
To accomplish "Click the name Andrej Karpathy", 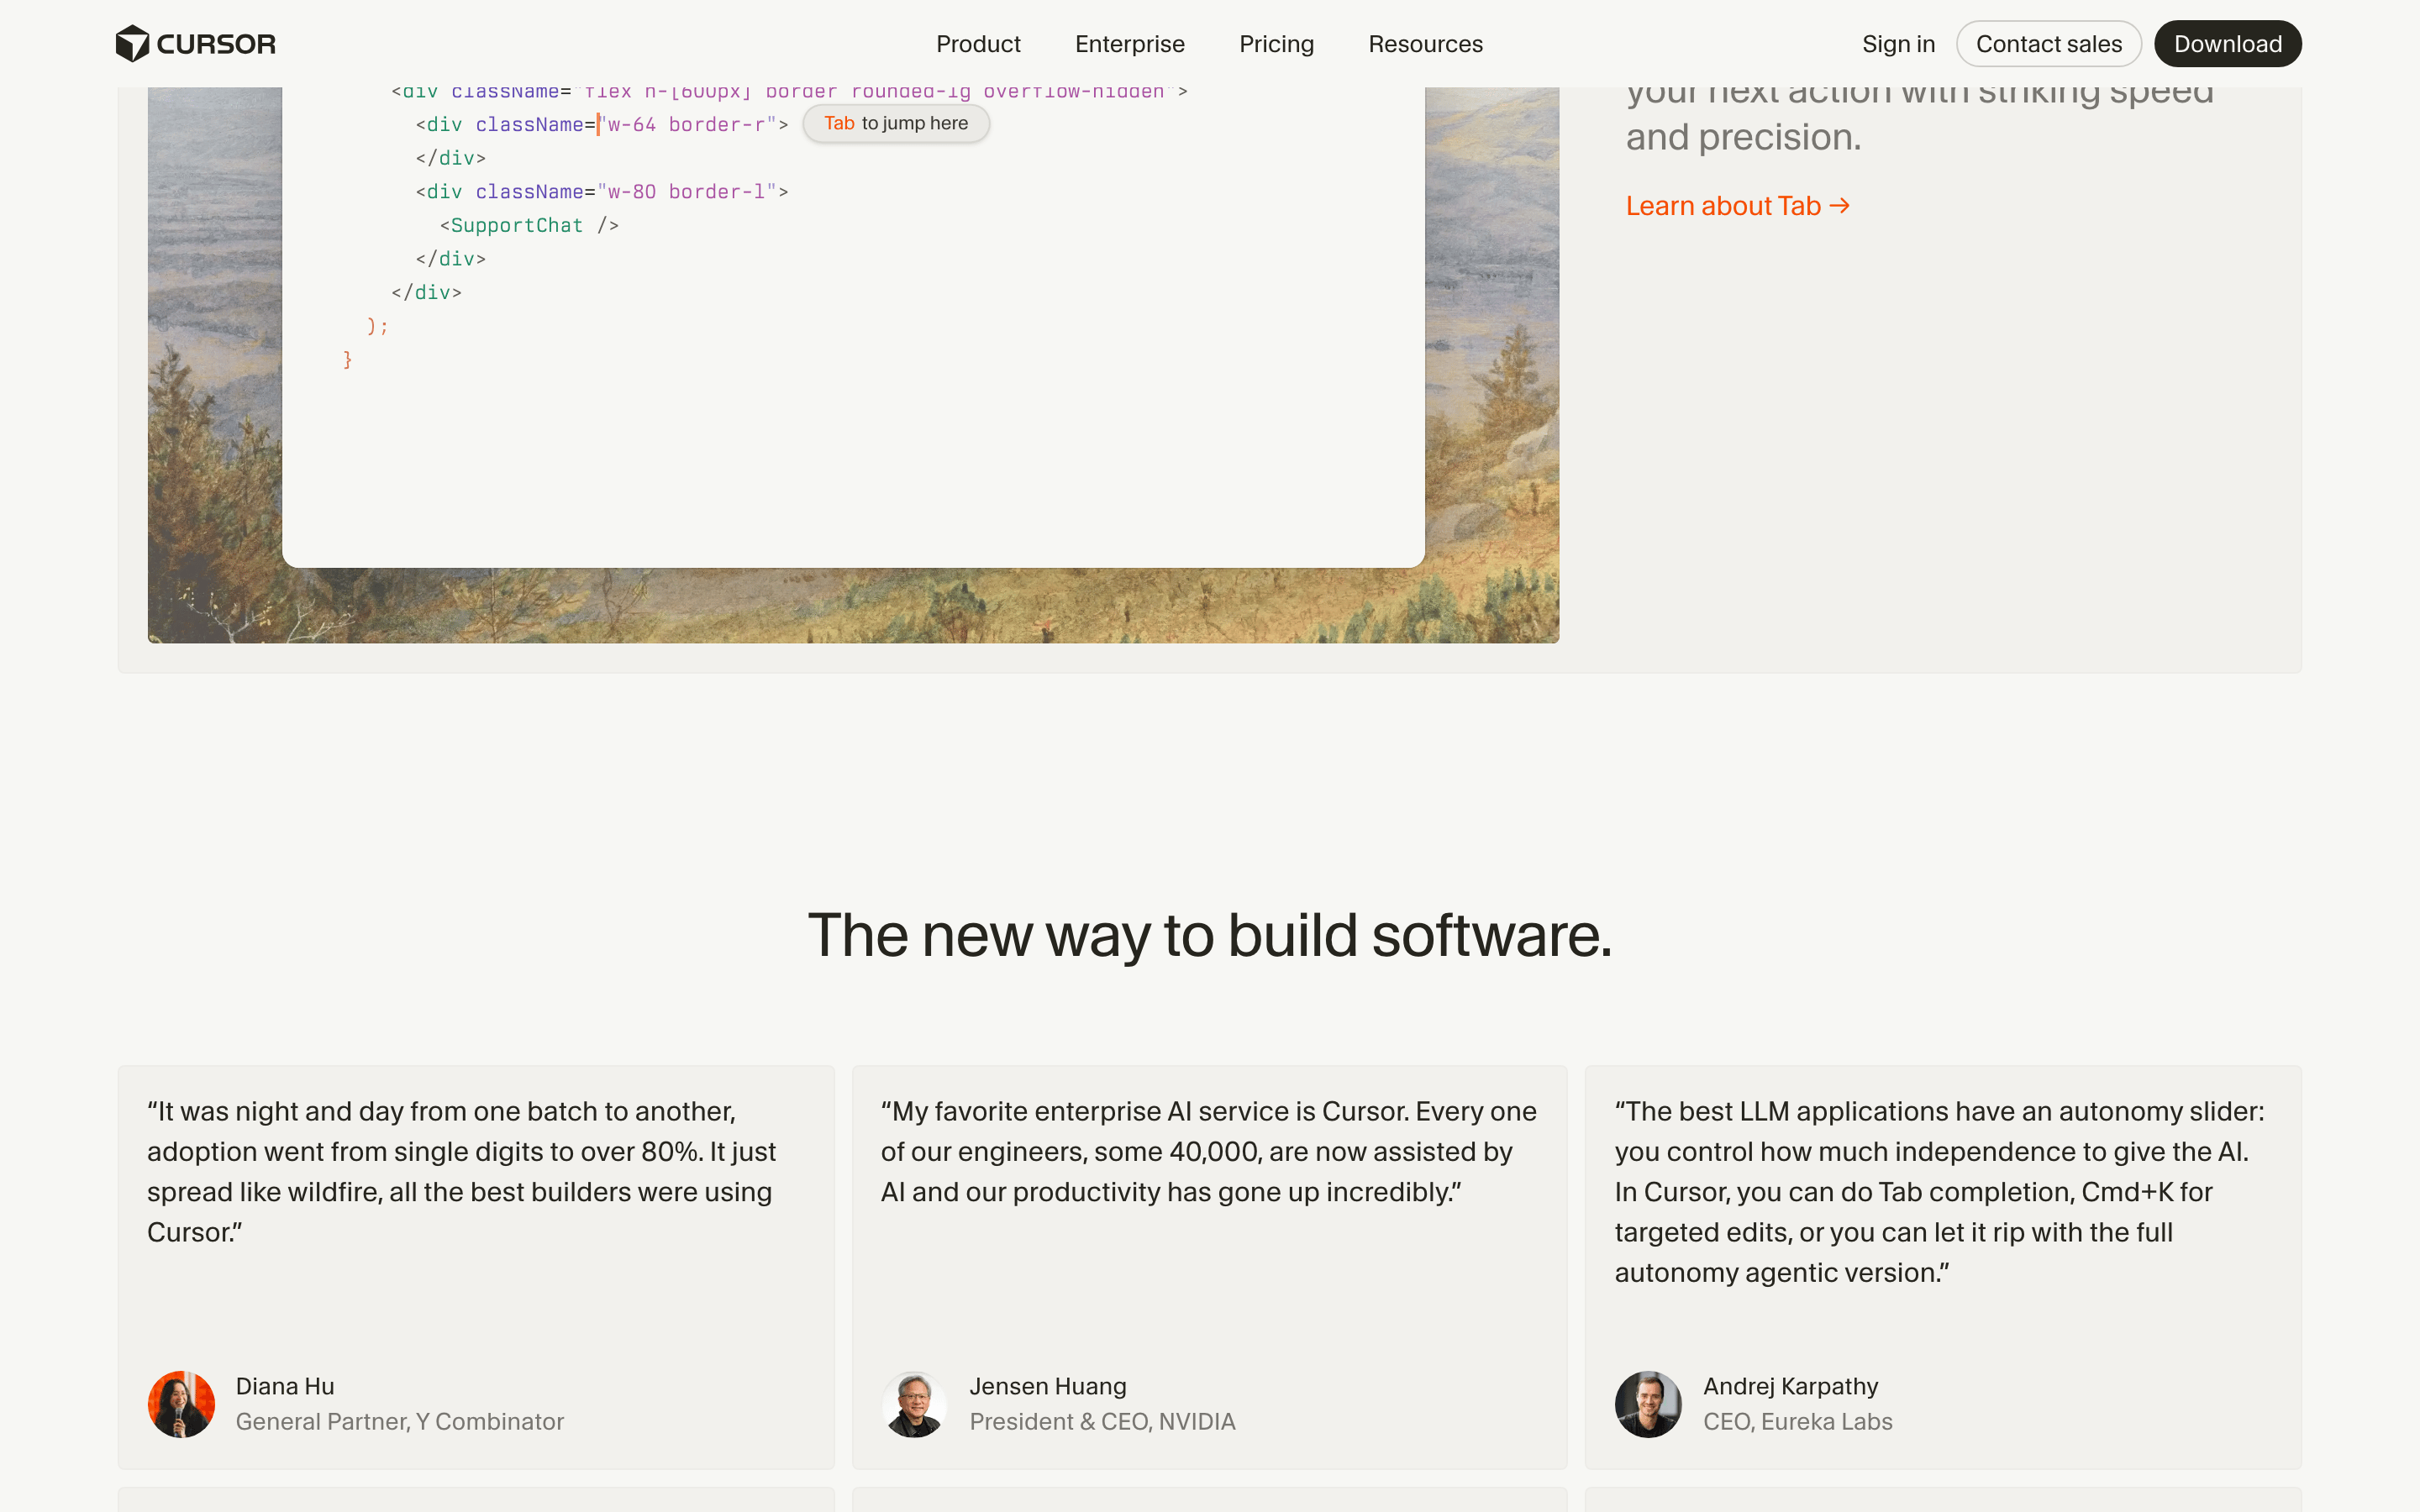I will point(1791,1386).
